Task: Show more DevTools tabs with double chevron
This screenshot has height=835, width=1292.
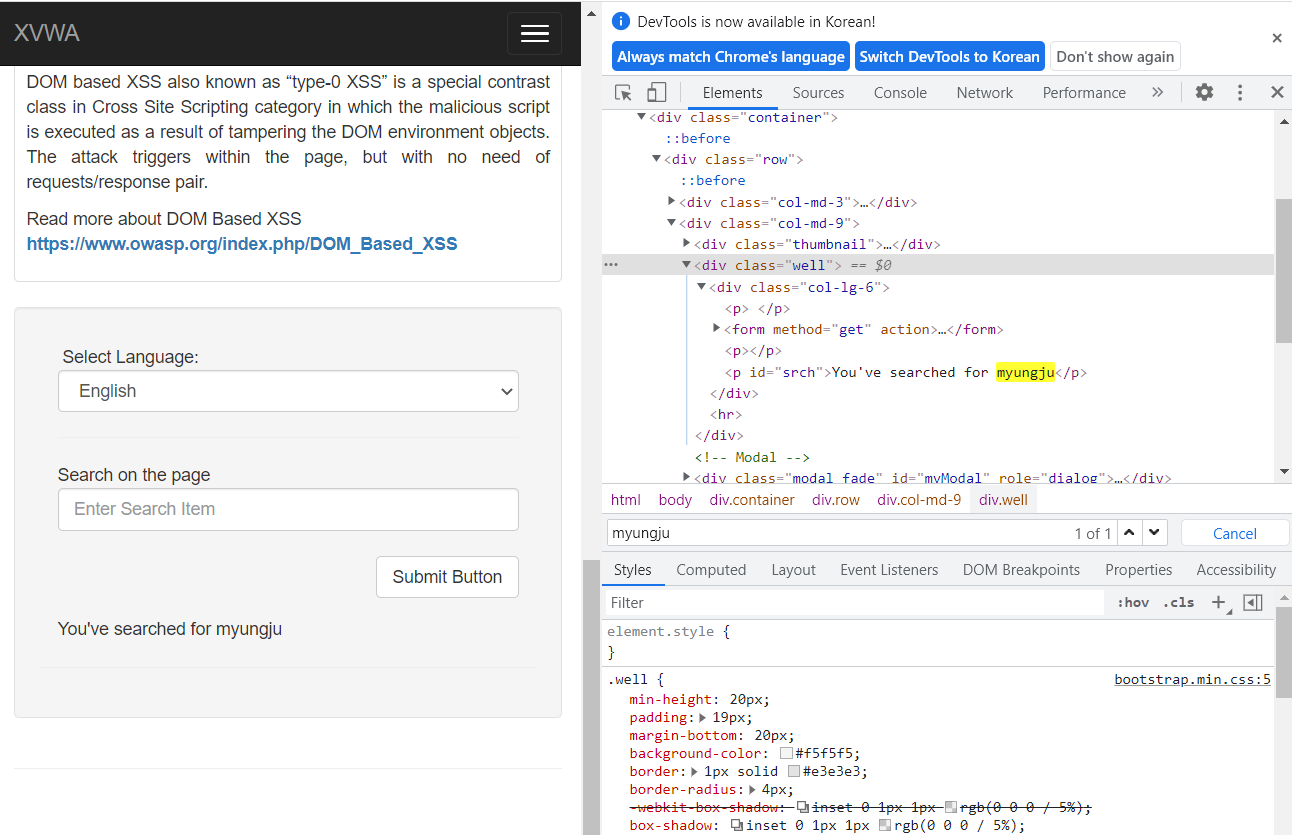Action: pyautogui.click(x=1157, y=92)
